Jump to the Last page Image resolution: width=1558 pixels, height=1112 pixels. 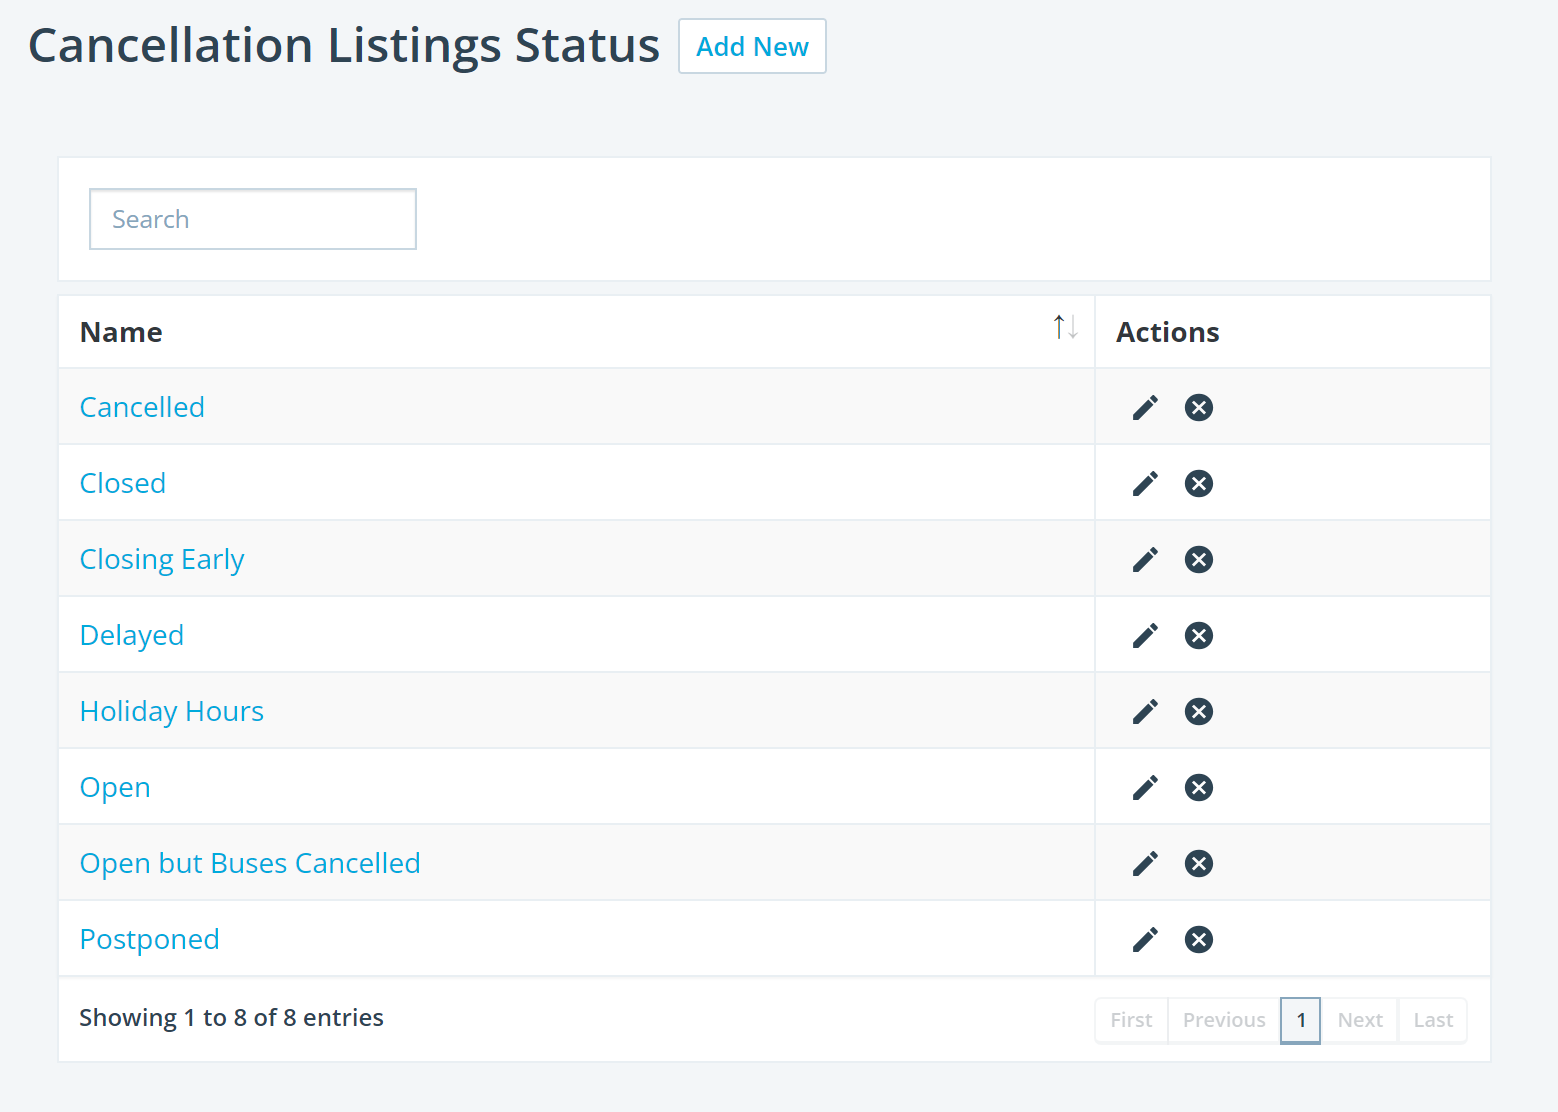[x=1432, y=1020]
